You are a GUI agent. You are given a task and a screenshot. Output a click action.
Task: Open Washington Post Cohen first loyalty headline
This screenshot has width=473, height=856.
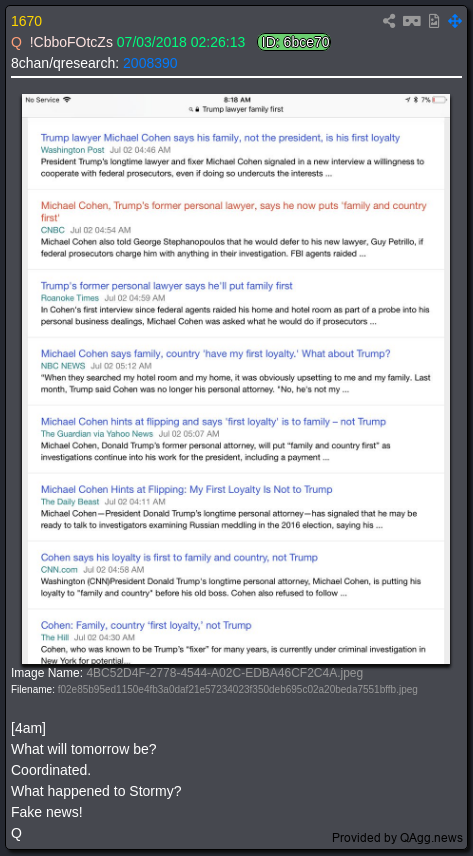point(220,138)
